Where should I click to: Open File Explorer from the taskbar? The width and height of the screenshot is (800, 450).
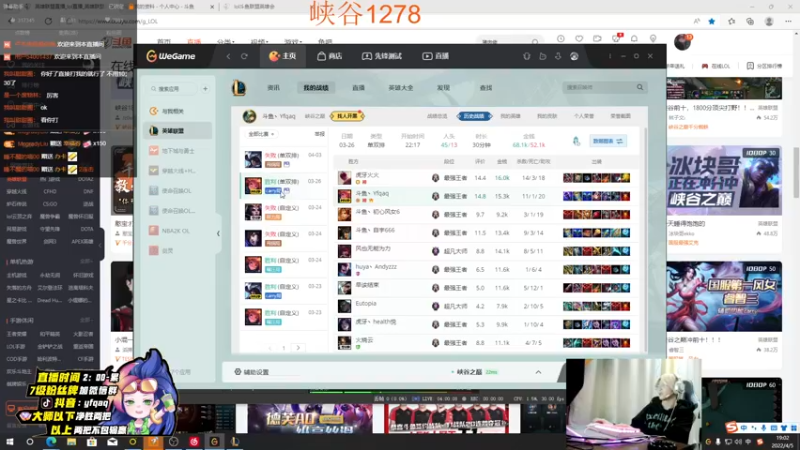coord(71,442)
